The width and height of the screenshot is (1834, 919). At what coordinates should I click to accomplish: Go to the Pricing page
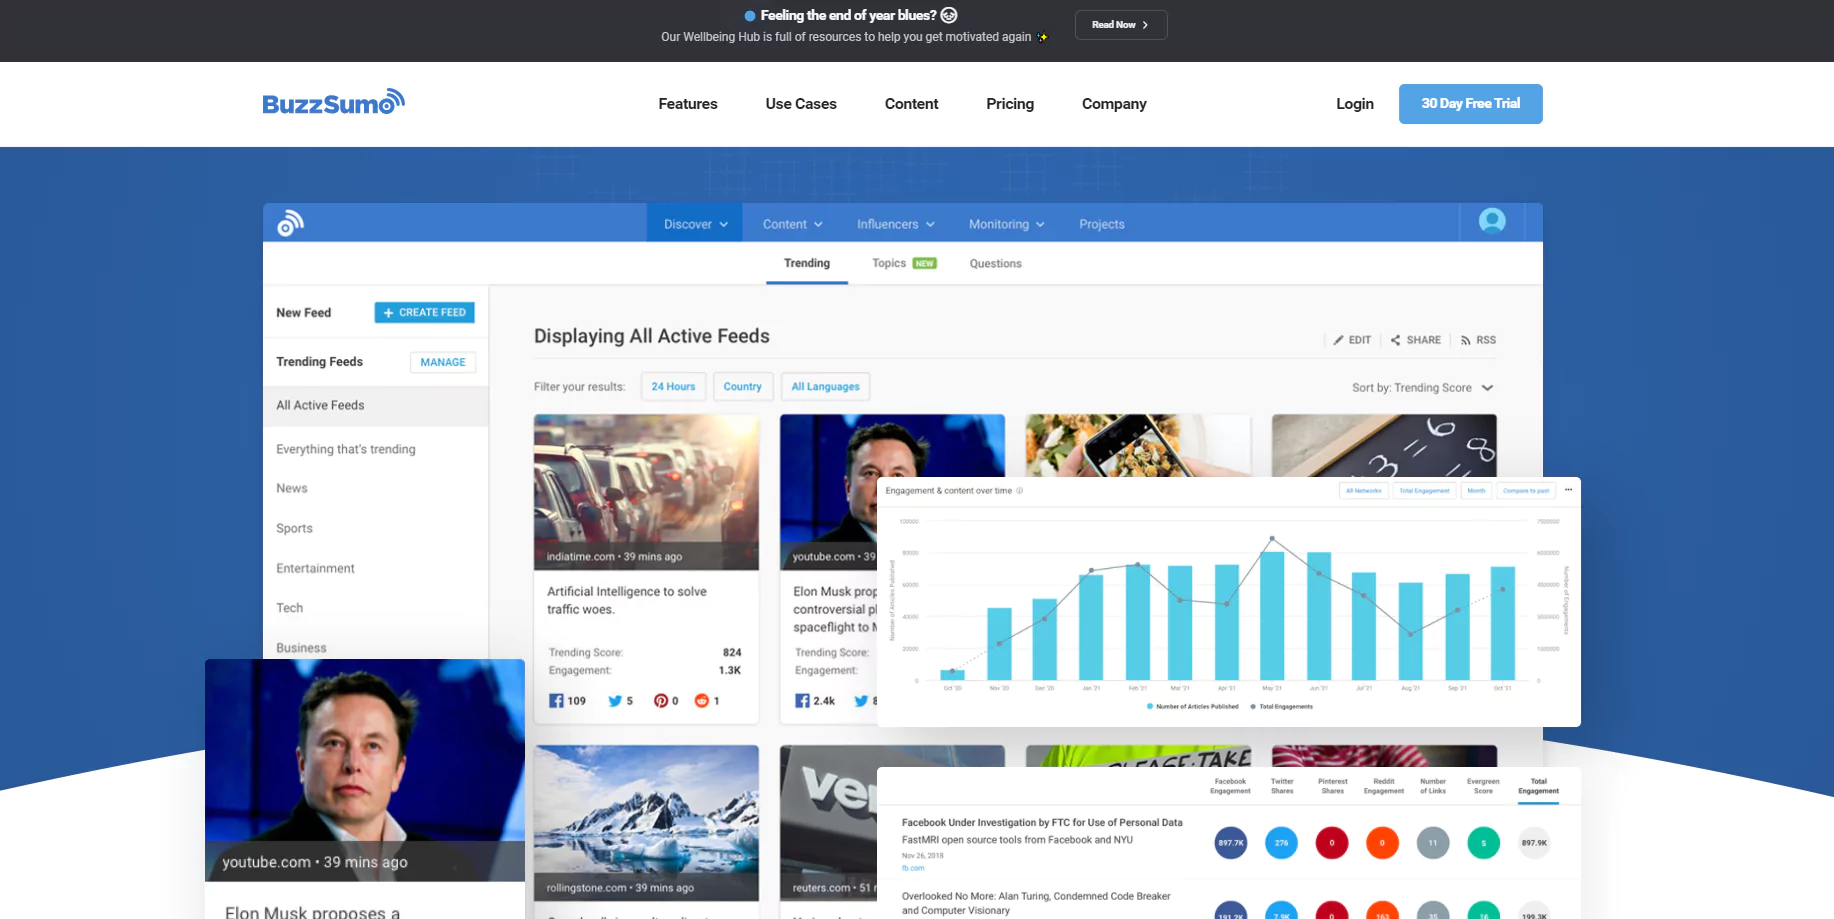coord(1010,104)
